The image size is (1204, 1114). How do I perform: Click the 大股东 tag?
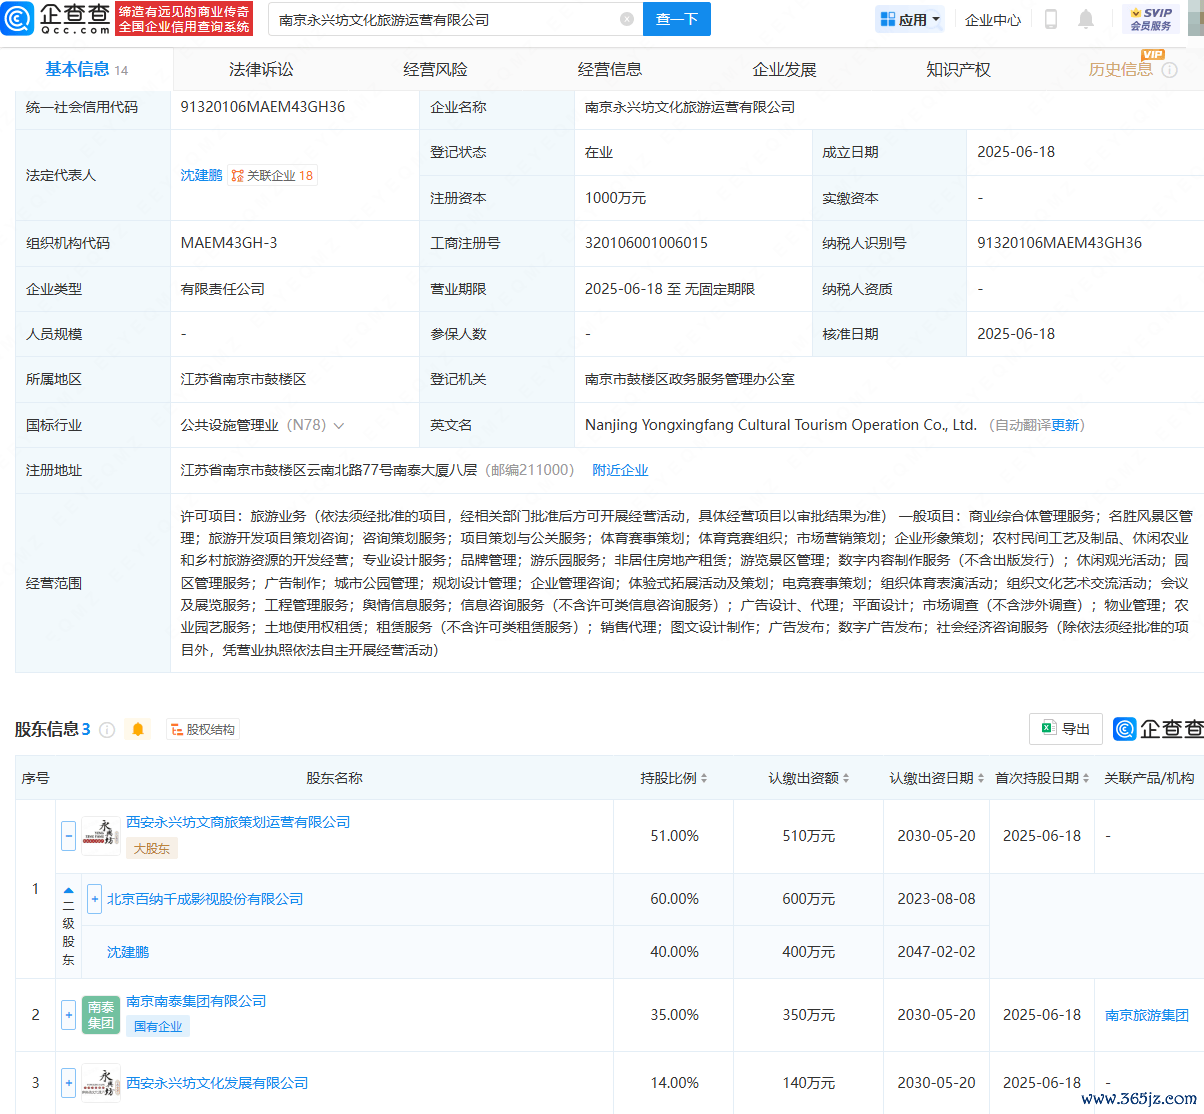pos(152,848)
